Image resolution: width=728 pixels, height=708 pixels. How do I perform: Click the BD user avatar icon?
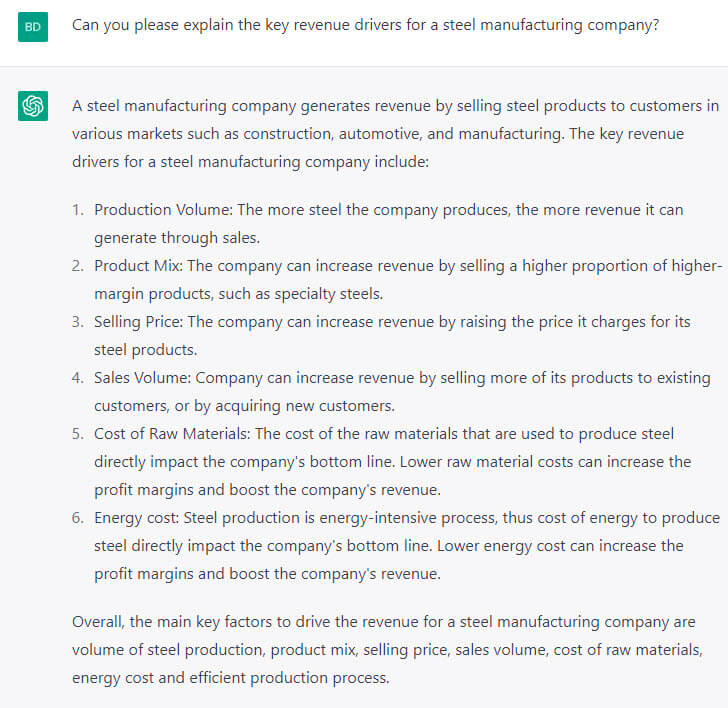tap(32, 27)
